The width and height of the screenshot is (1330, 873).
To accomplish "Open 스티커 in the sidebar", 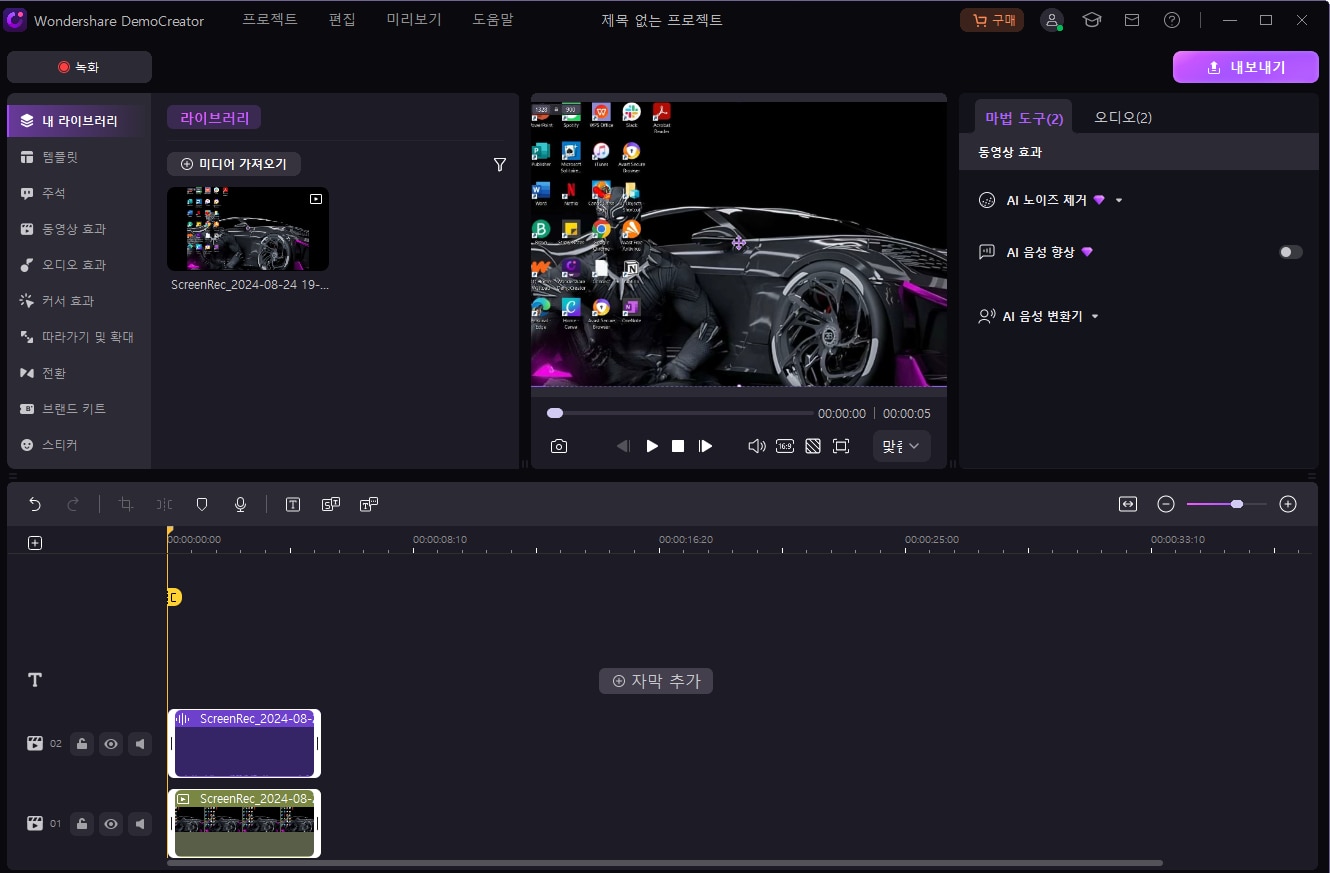I will [x=79, y=445].
